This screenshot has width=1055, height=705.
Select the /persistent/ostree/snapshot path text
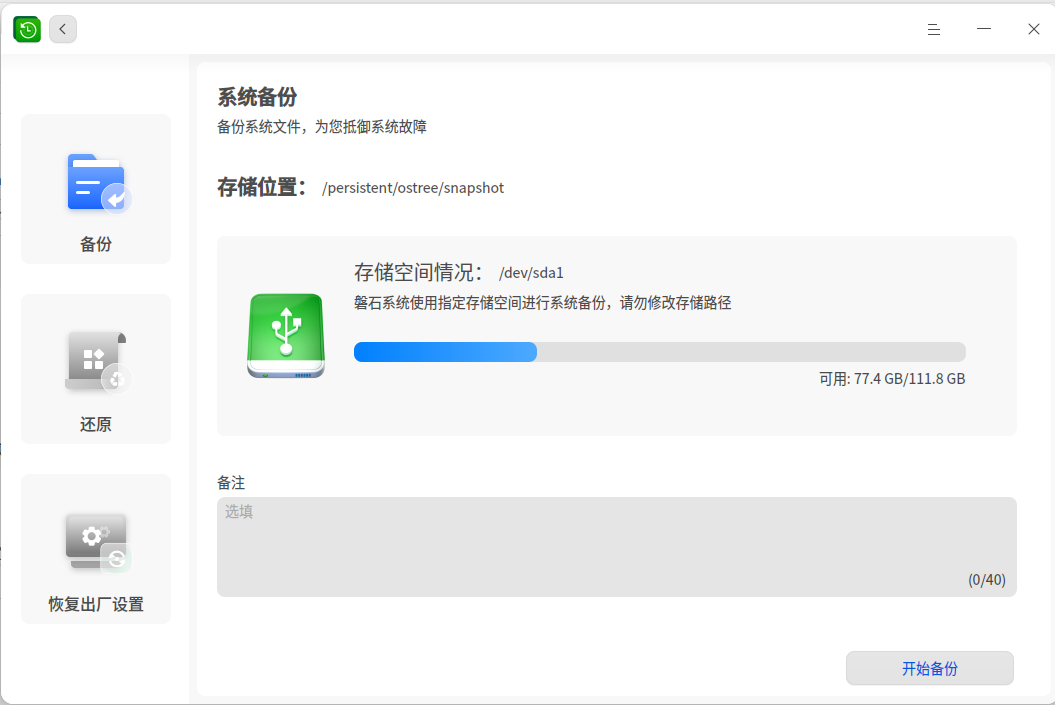413,188
